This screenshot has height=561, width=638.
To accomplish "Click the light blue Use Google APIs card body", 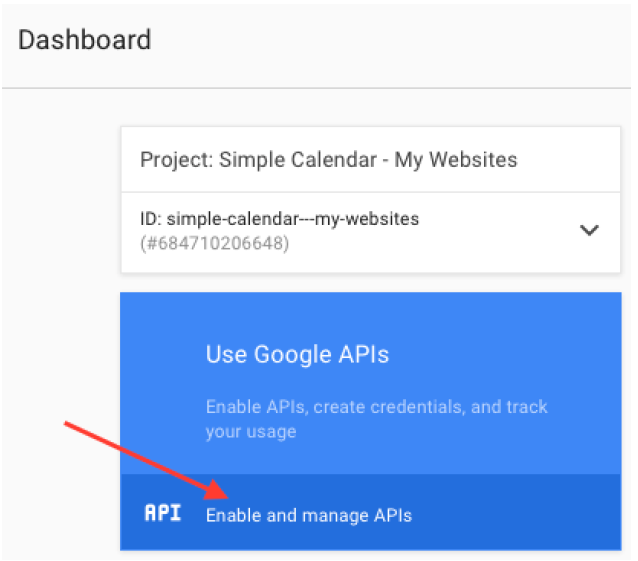I will 371,383.
